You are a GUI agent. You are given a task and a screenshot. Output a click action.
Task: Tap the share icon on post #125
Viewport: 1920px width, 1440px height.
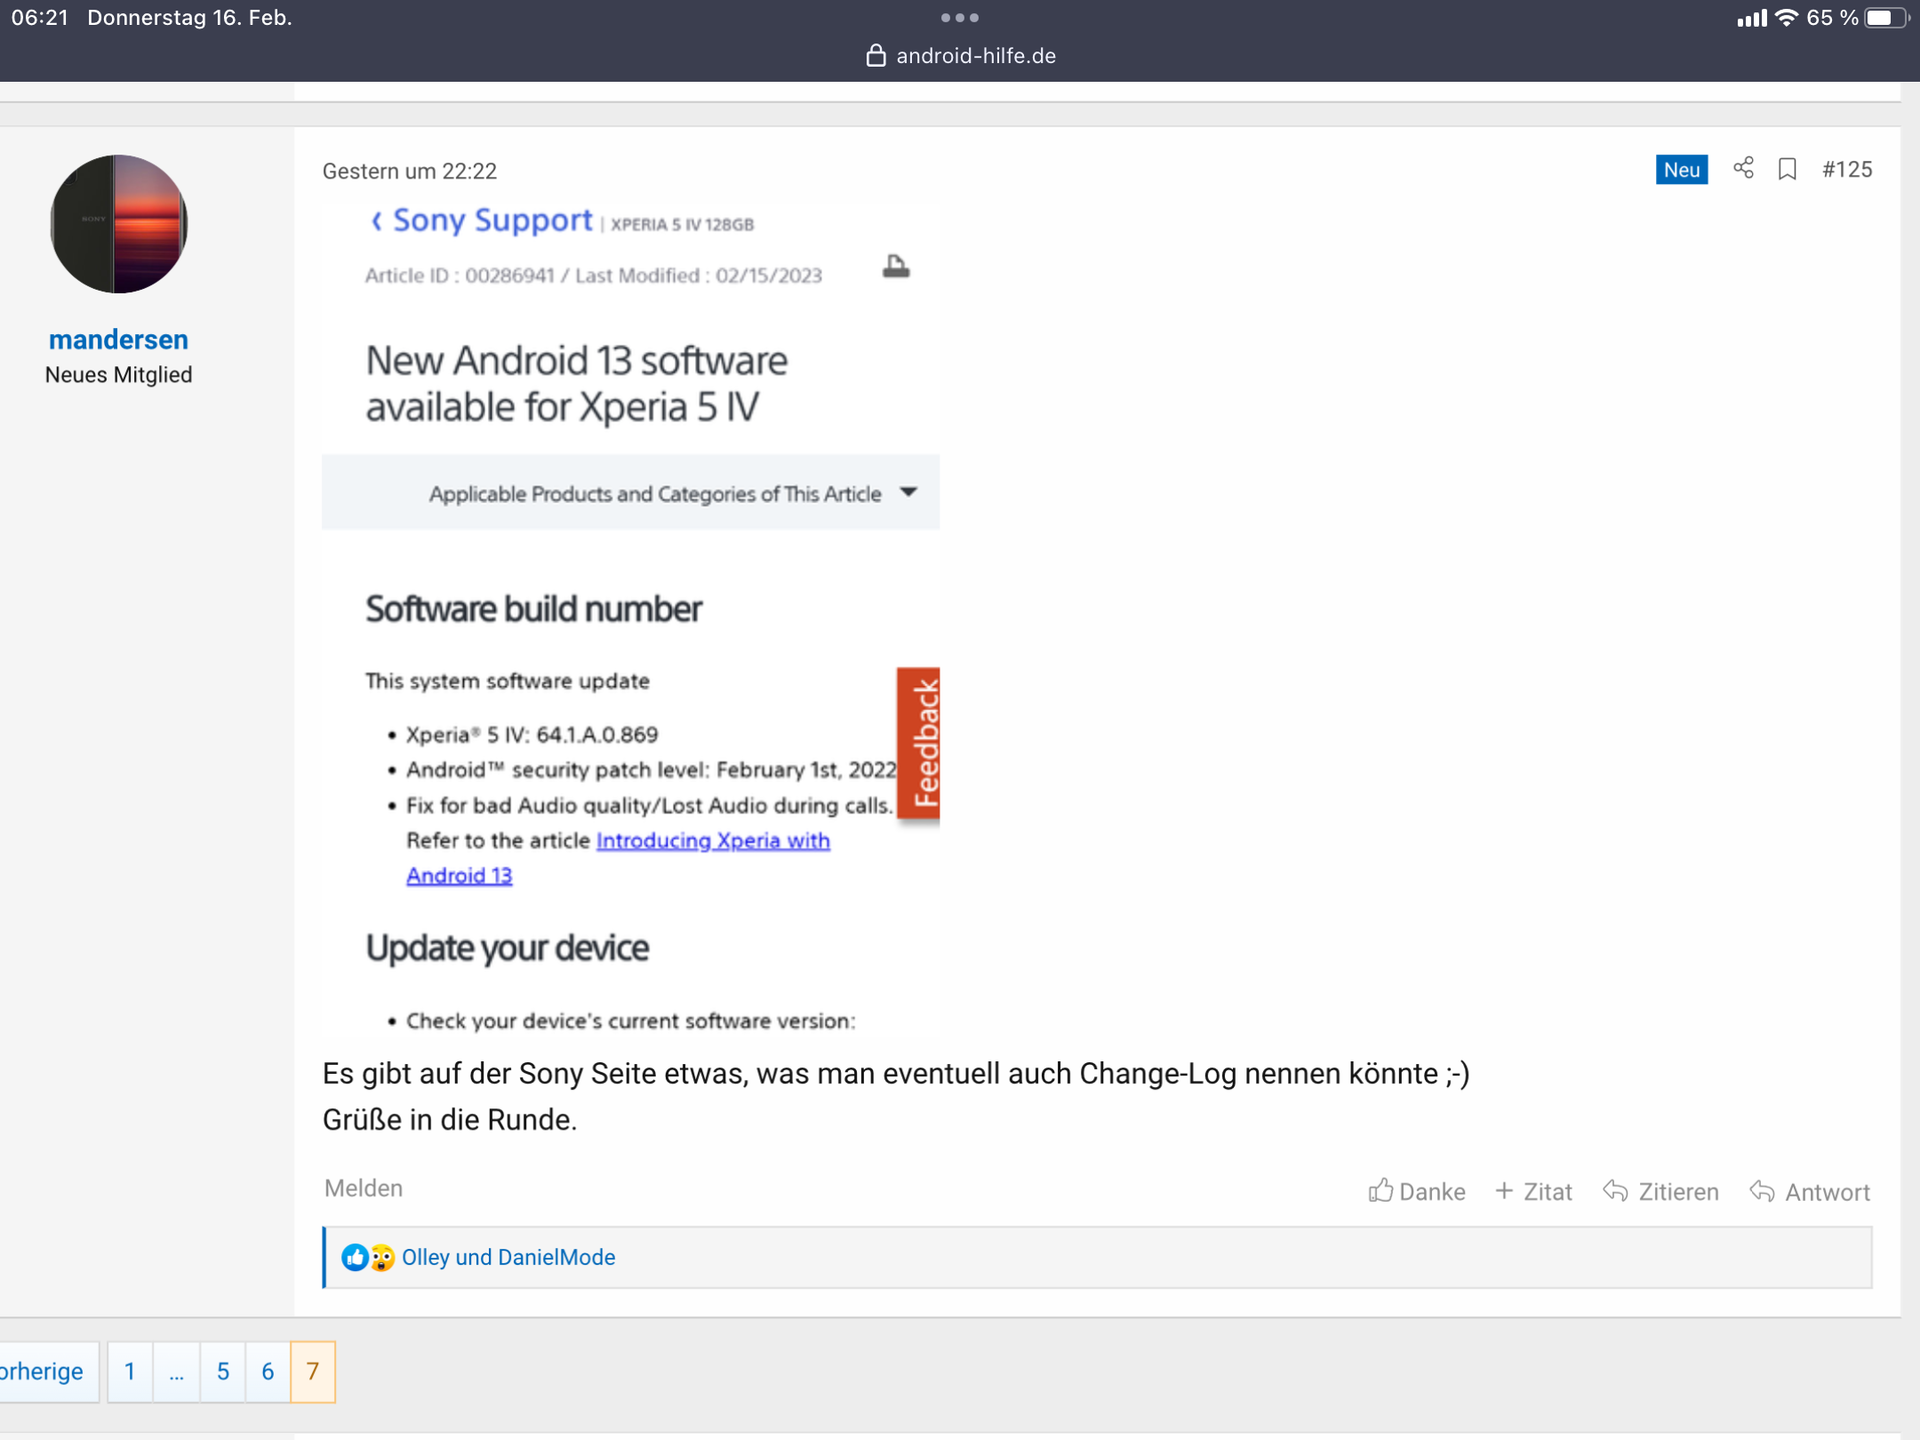[x=1743, y=168]
